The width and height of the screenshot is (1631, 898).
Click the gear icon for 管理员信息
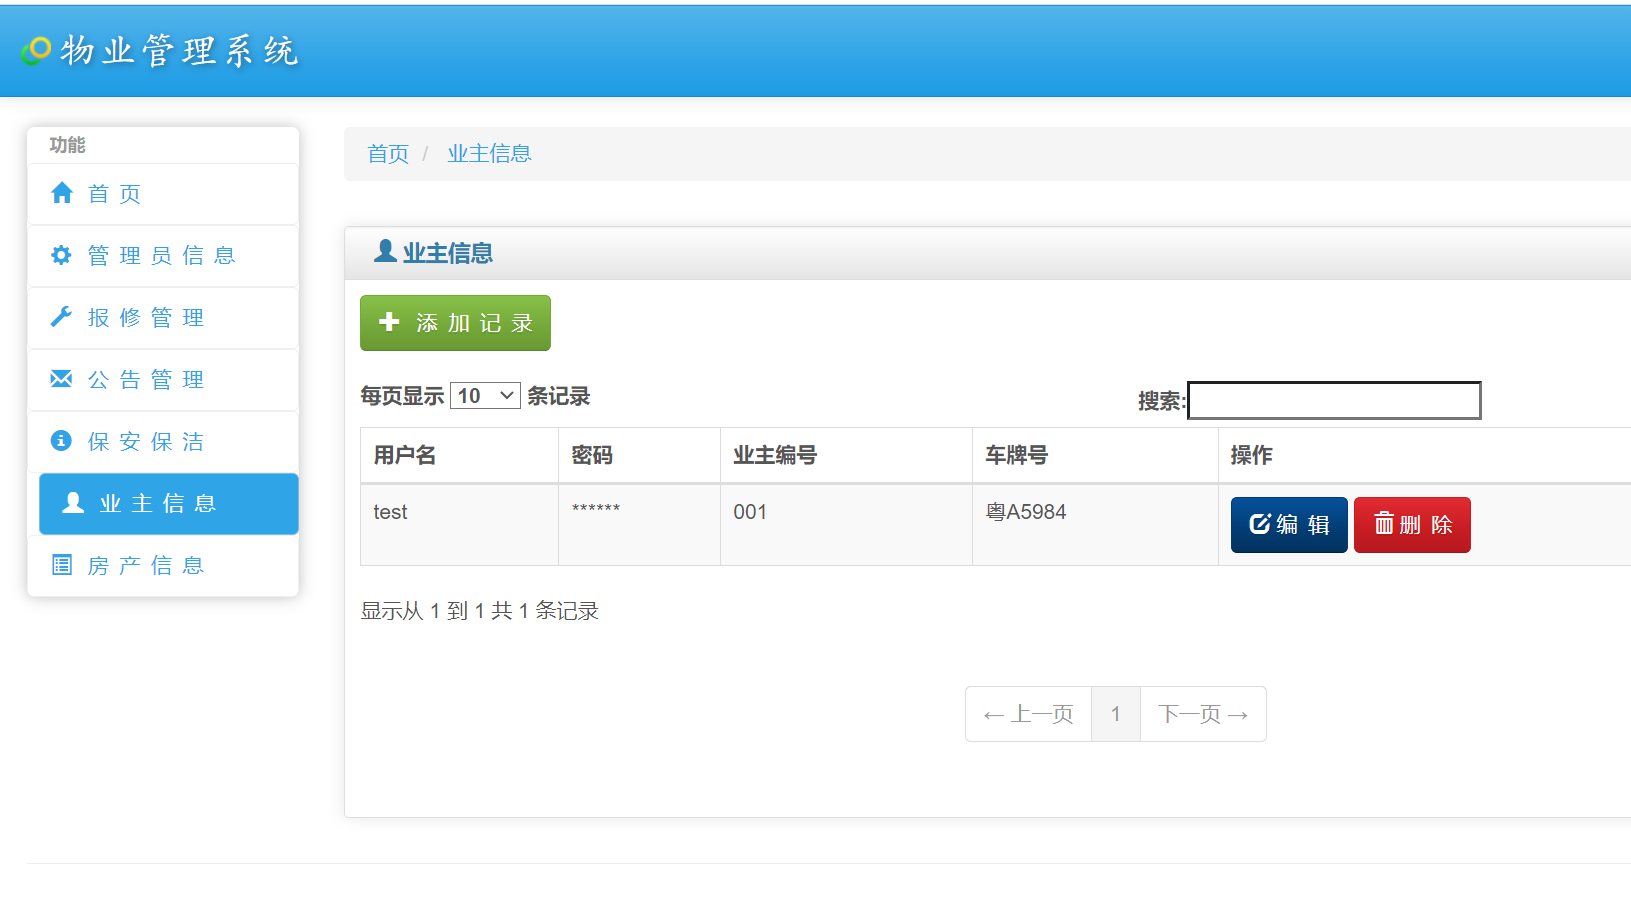61,255
